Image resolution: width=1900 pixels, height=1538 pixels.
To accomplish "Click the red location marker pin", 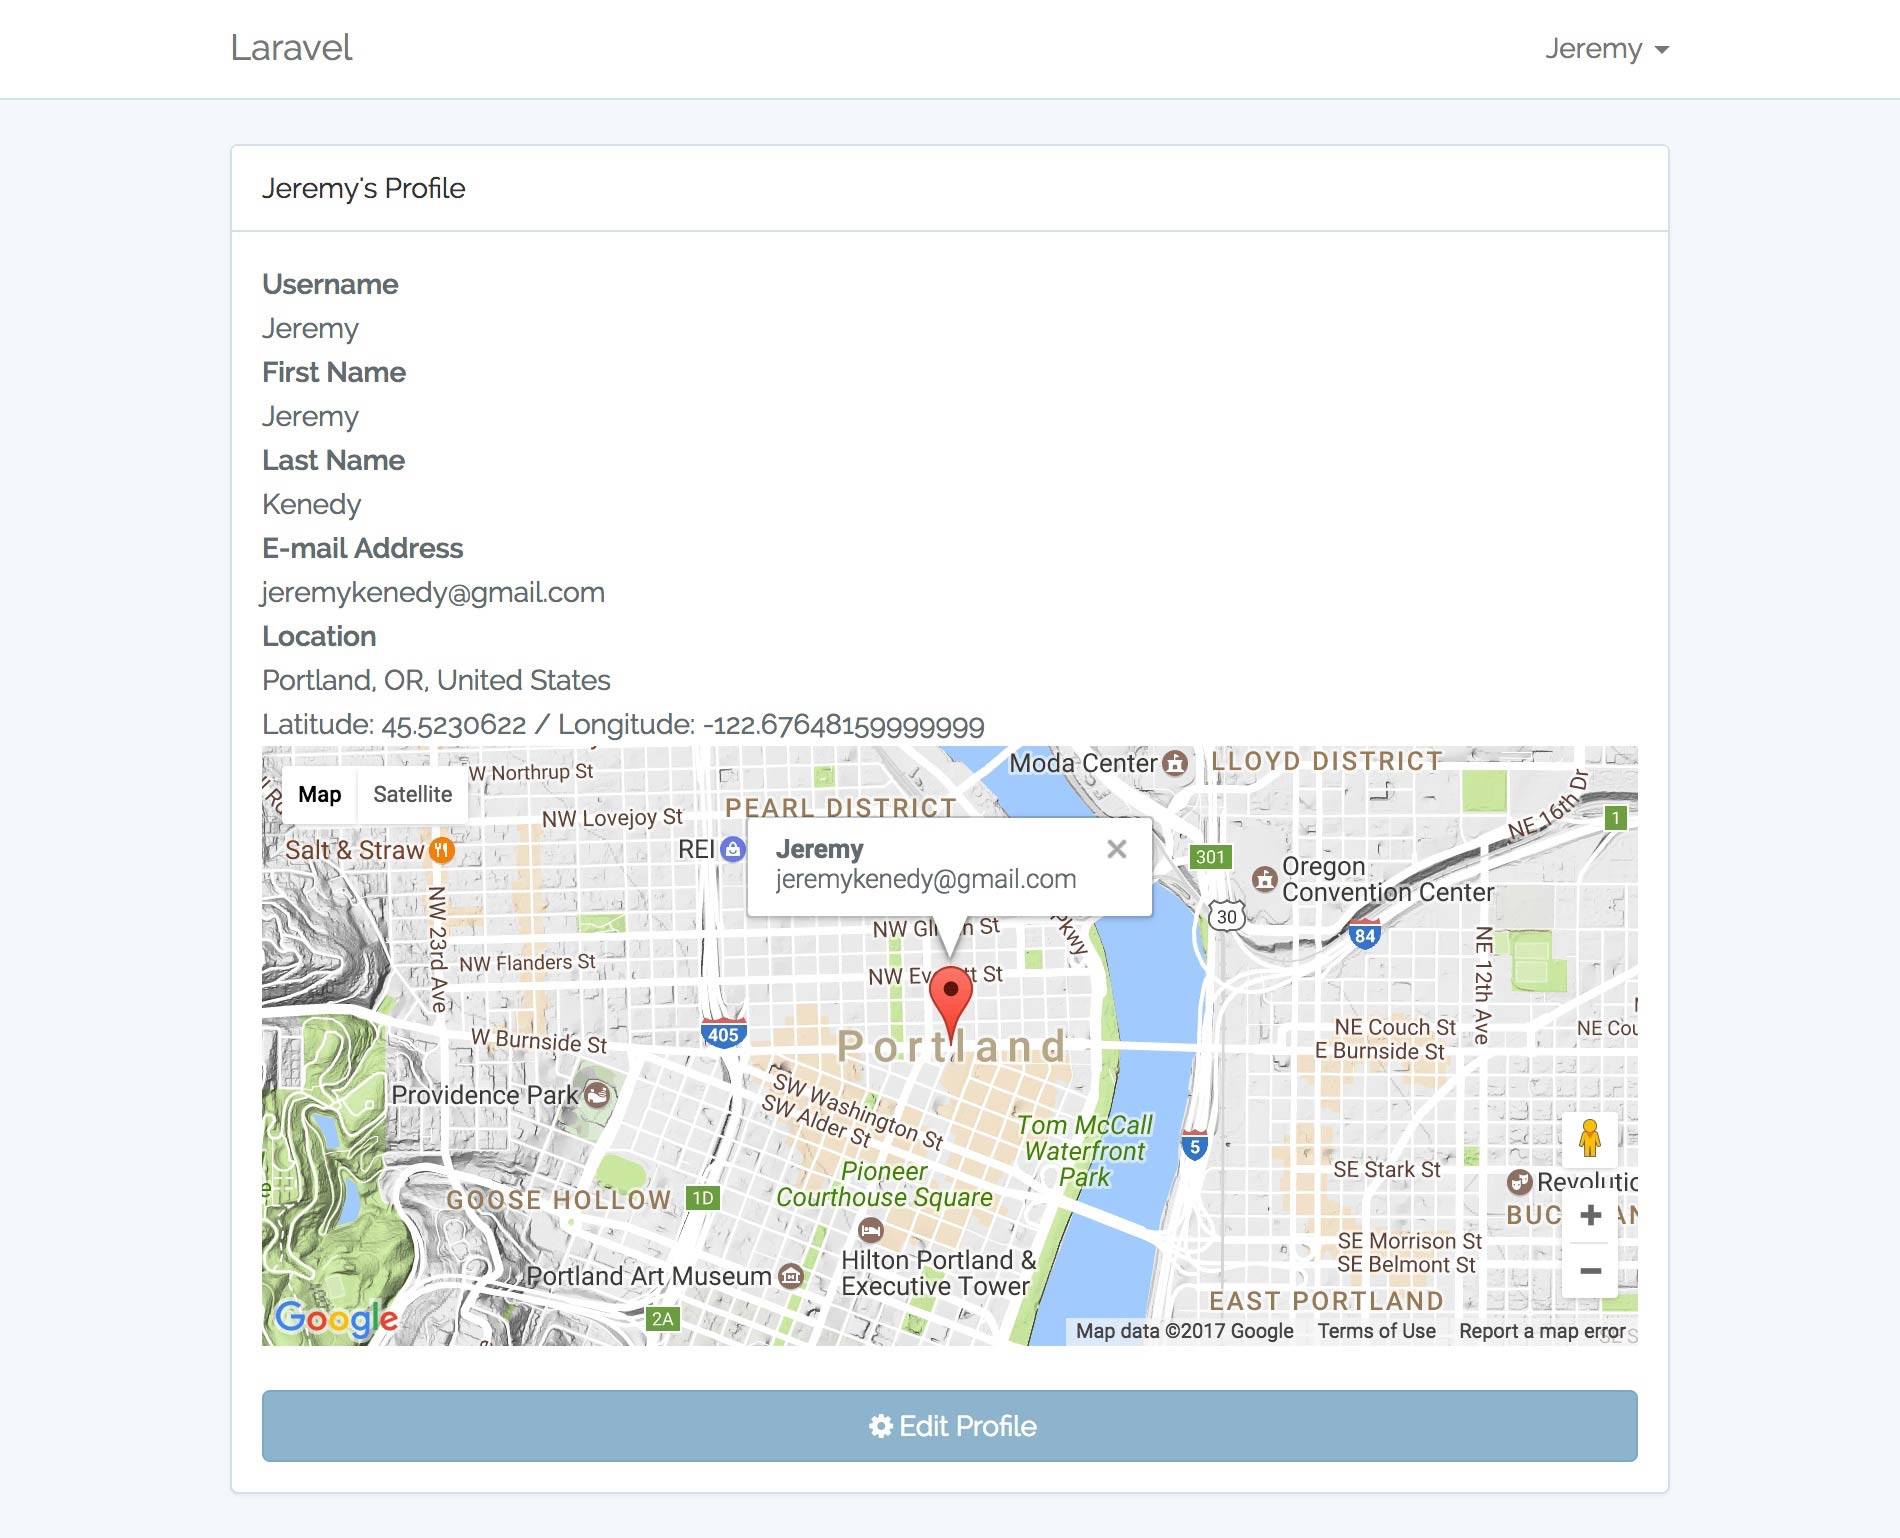I will pyautogui.click(x=950, y=1006).
